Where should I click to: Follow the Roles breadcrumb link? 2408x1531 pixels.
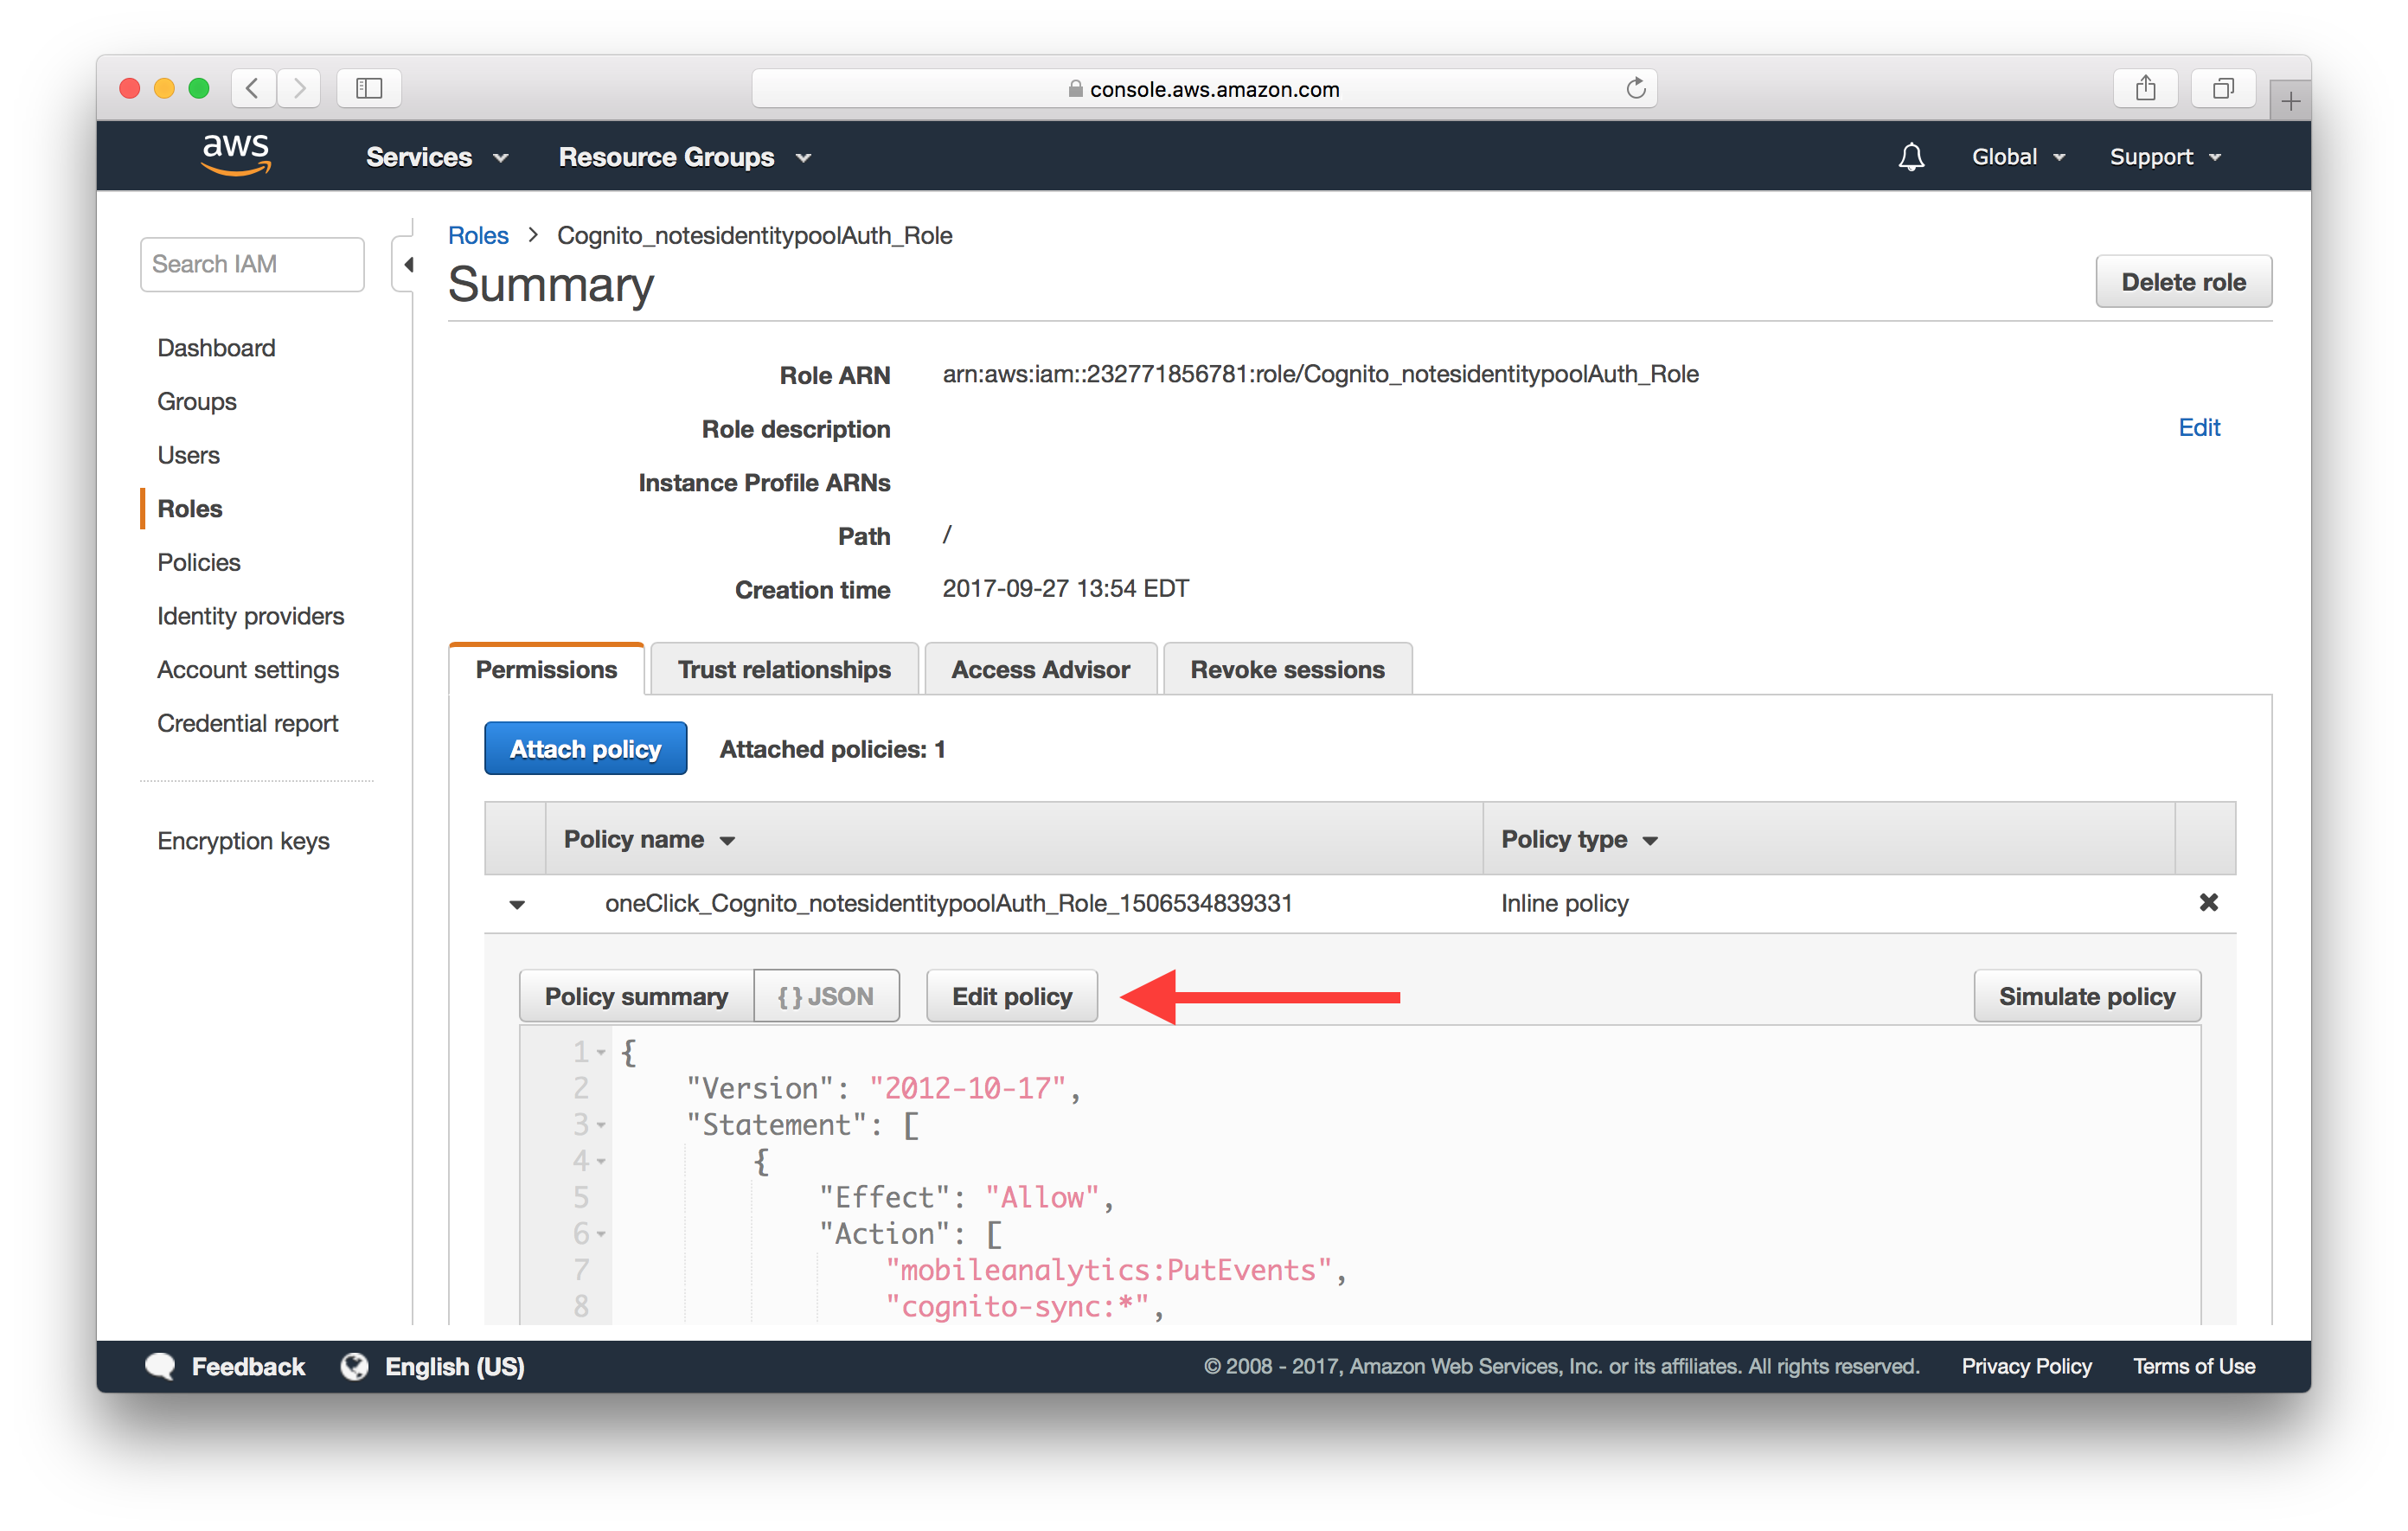[x=478, y=235]
